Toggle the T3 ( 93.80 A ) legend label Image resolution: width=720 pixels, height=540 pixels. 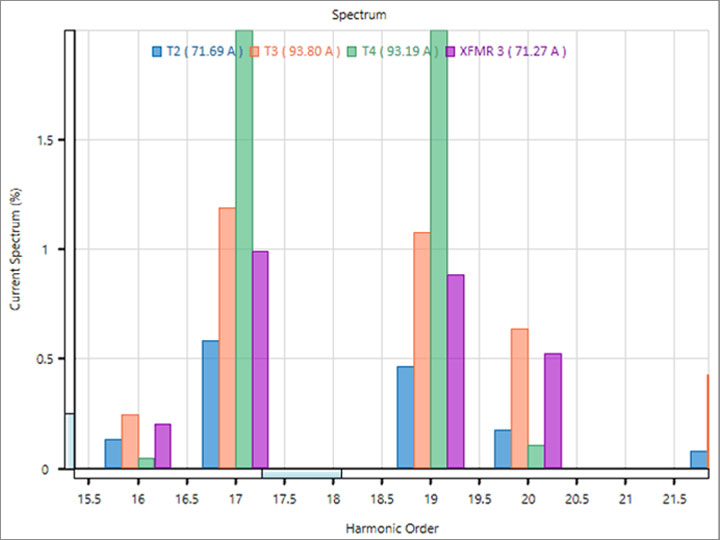302,51
